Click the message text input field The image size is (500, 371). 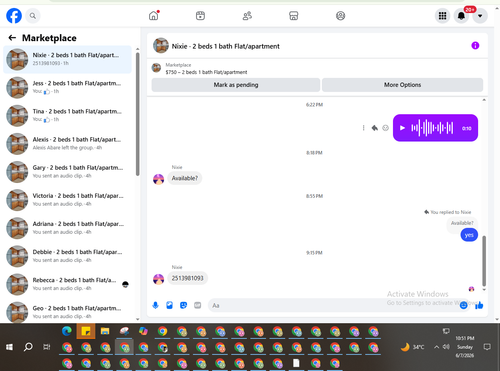pyautogui.click(x=333, y=305)
